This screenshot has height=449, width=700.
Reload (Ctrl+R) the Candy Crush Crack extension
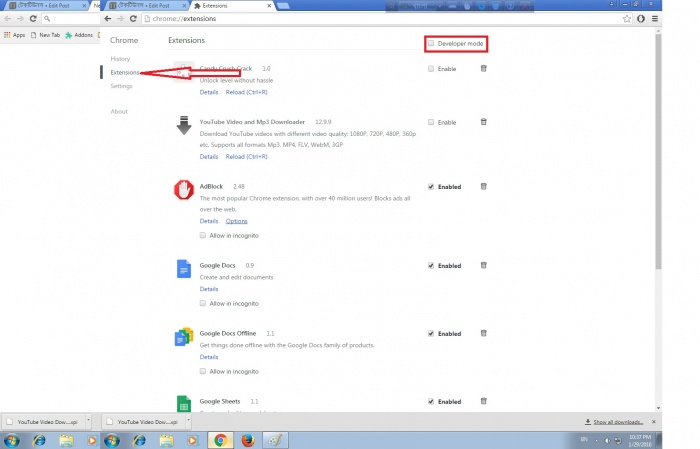point(246,92)
